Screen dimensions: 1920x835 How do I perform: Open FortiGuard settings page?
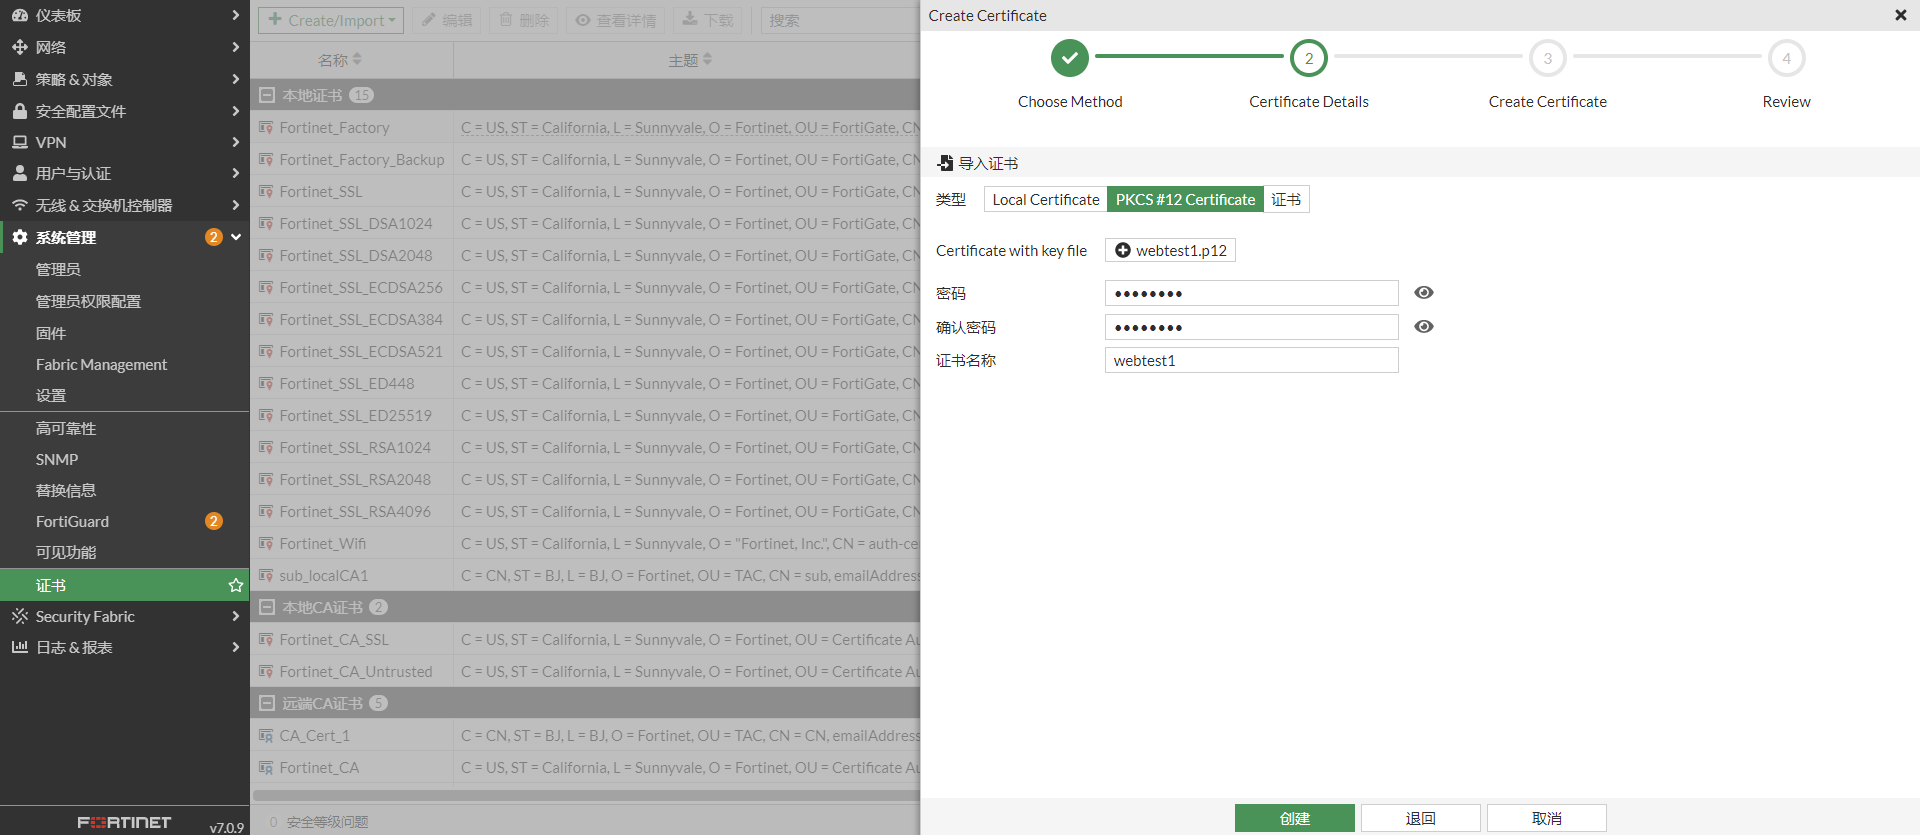point(72,521)
